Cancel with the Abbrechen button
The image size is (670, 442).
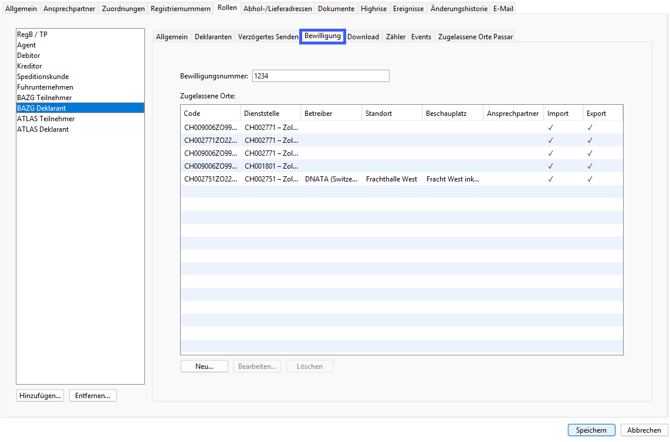(x=642, y=430)
